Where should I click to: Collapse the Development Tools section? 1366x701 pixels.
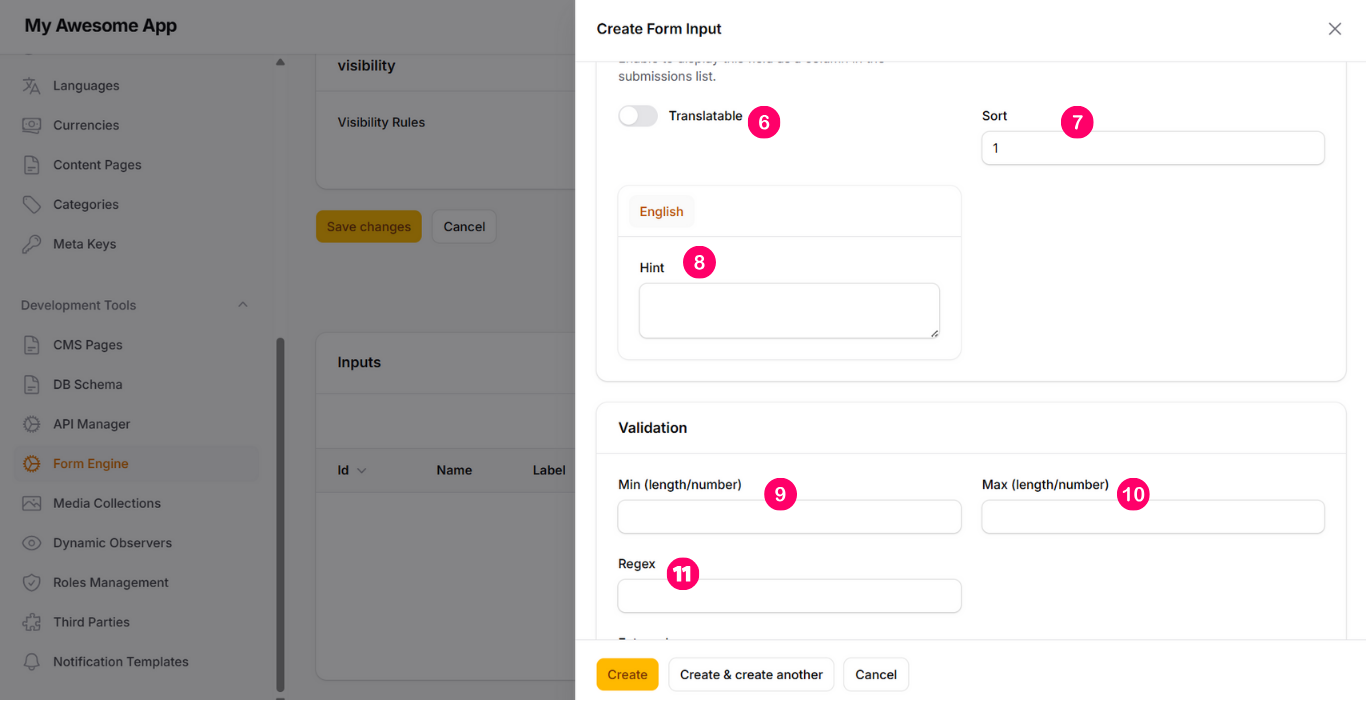(242, 305)
